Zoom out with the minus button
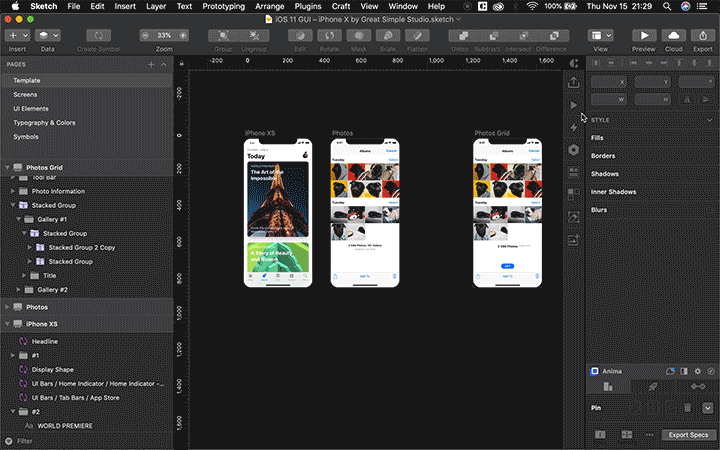Screen dimensions: 720x450 pos(146,35)
